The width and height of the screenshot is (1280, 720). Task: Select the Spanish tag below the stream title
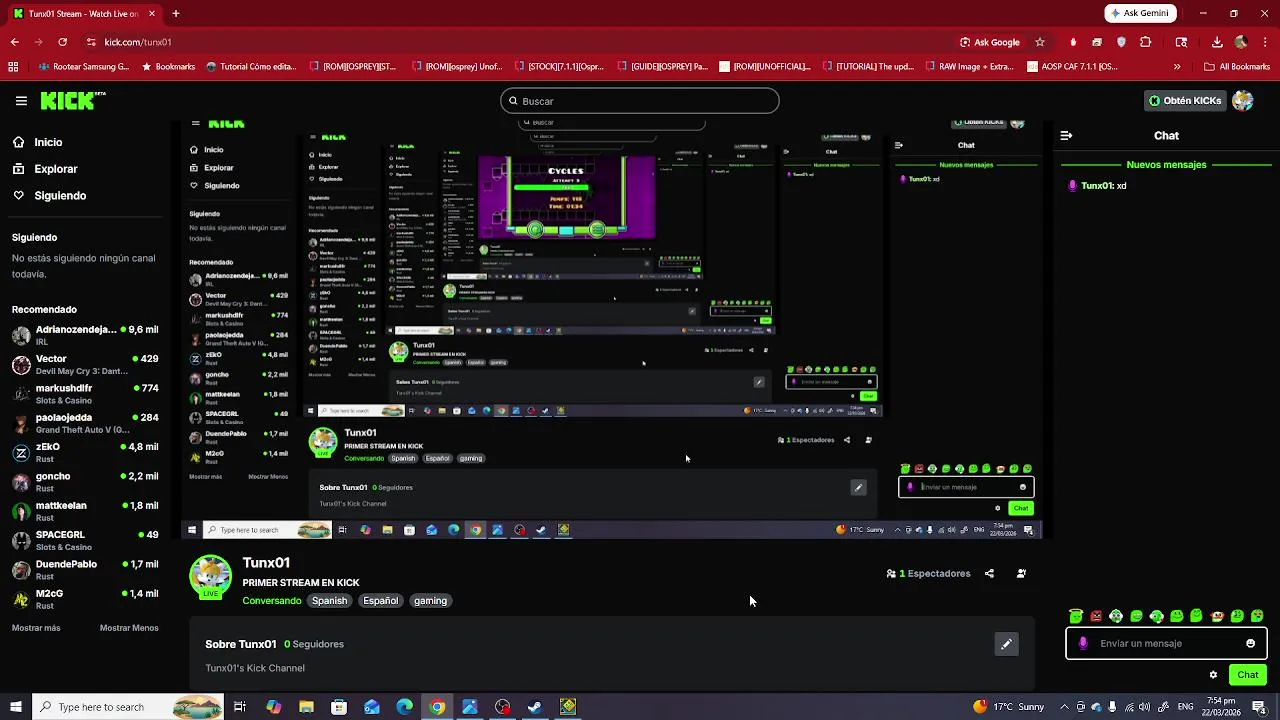pos(329,601)
